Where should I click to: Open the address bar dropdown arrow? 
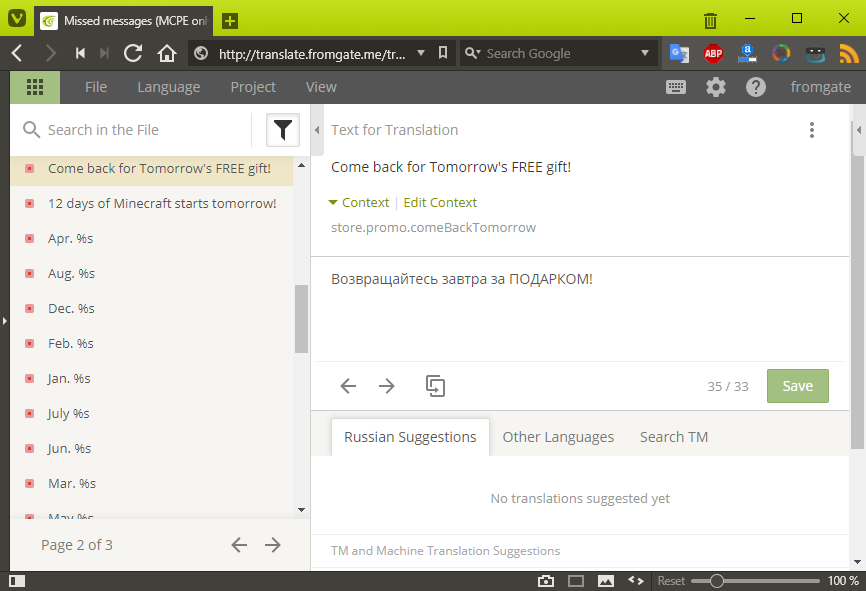(x=420, y=53)
